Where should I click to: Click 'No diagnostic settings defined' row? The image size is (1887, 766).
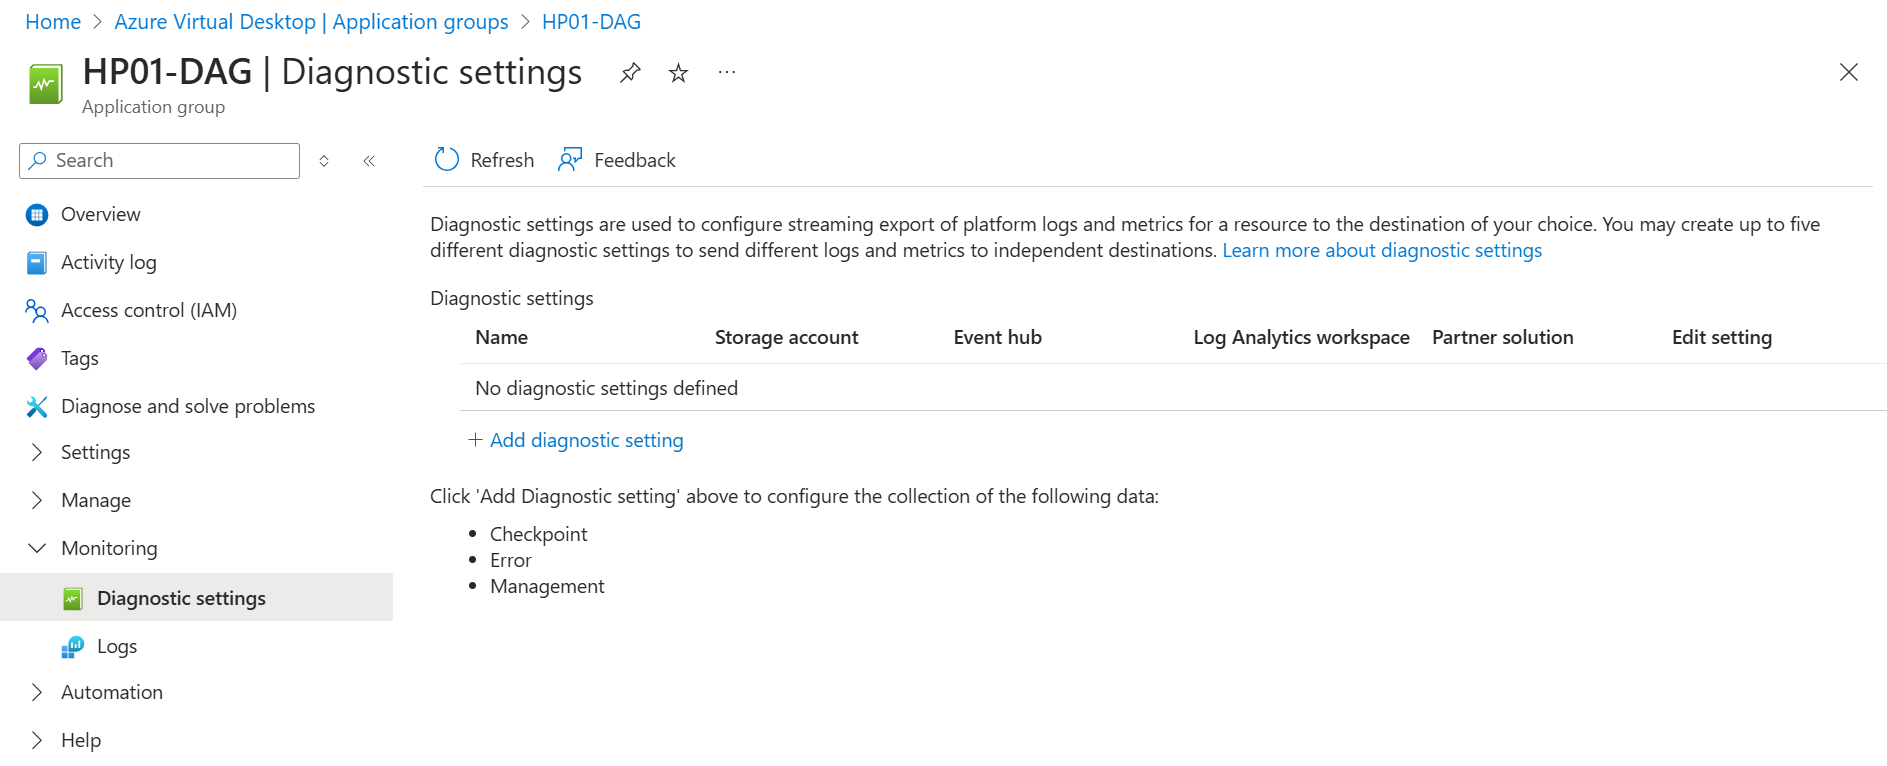pos(1173,388)
